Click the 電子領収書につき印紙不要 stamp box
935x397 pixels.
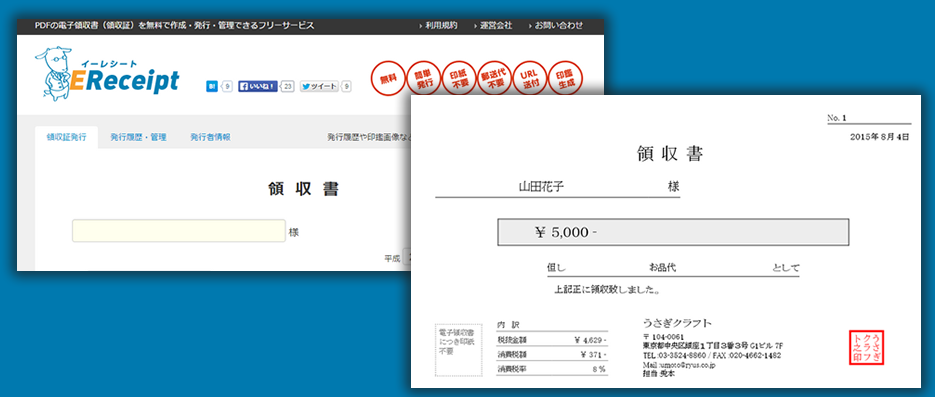[459, 351]
